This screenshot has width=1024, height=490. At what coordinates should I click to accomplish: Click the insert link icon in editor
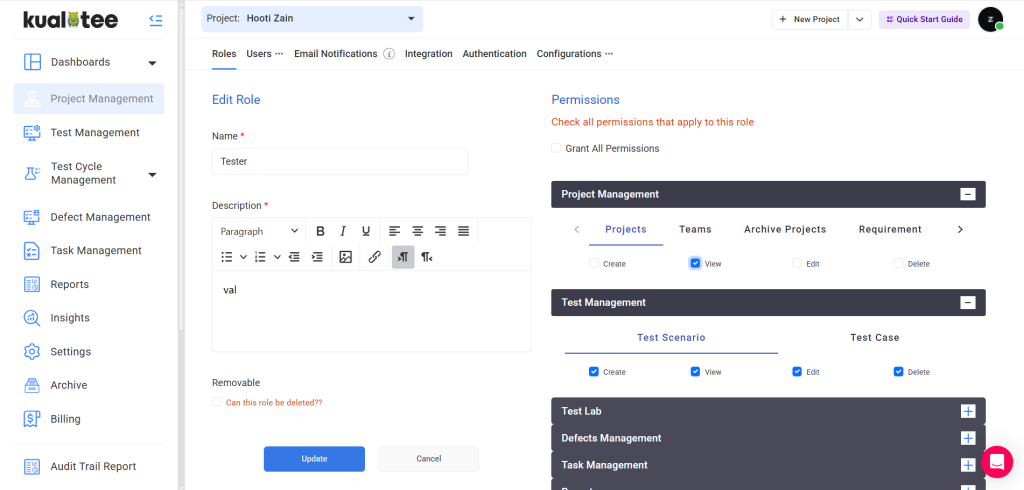click(x=374, y=257)
